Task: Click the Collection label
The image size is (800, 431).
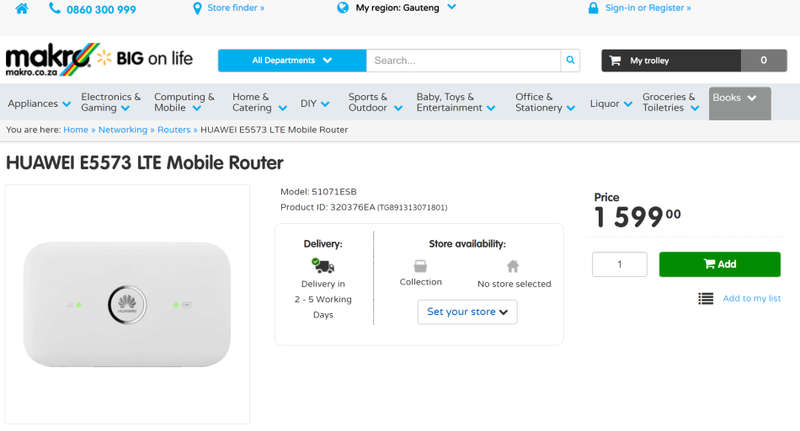Action: pos(420,282)
